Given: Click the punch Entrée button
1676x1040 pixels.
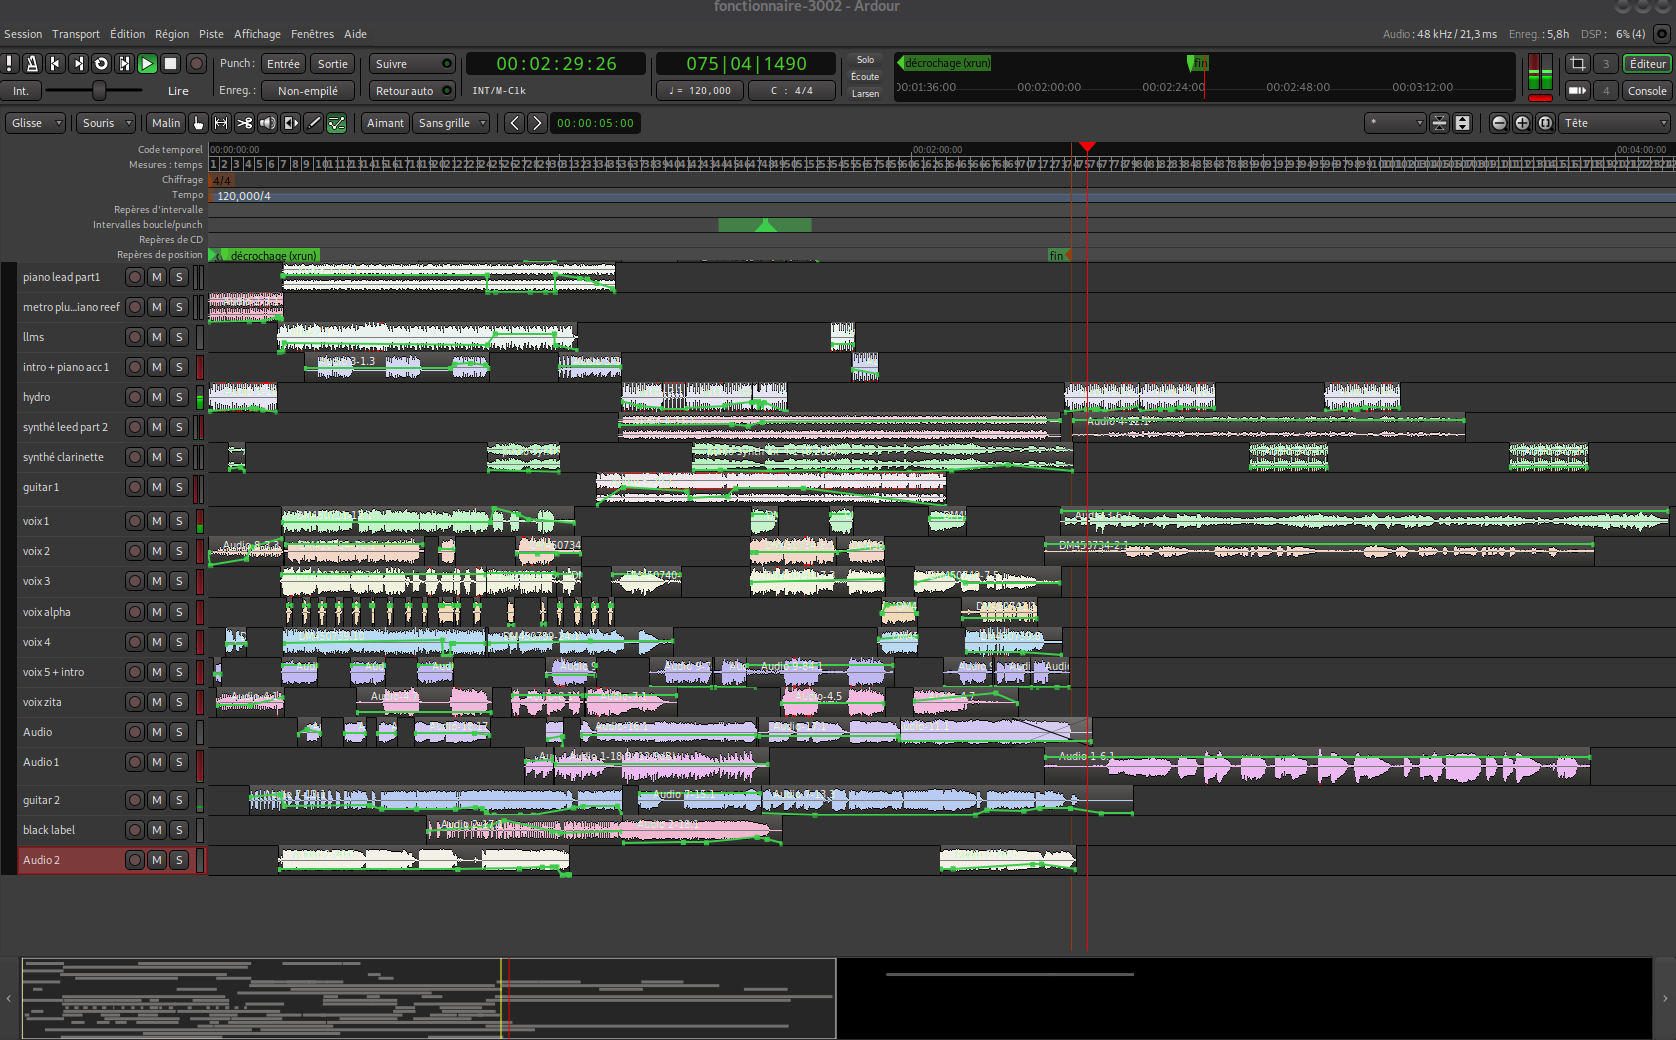Looking at the screenshot, I should click(x=283, y=64).
